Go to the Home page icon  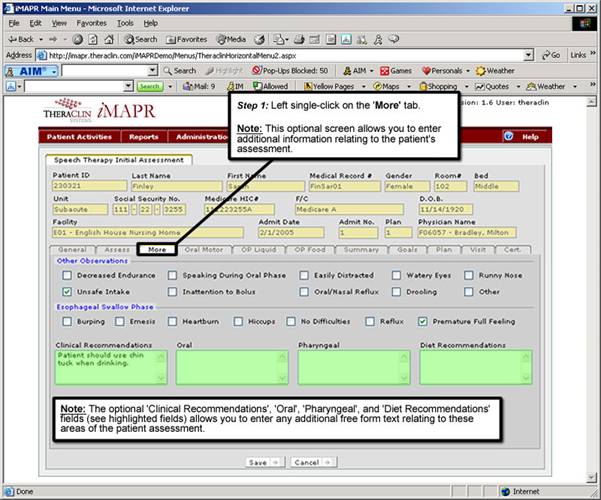coord(109,39)
